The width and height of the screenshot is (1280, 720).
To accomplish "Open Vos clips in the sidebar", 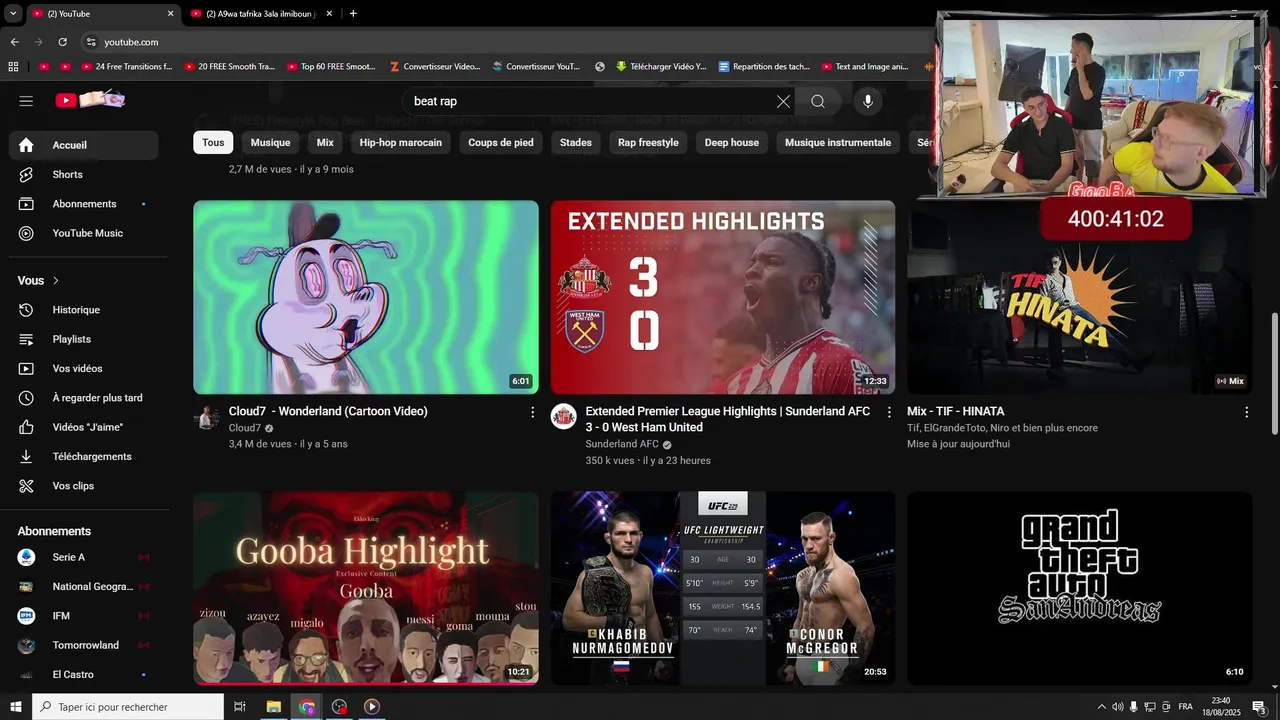I will 84,486.
